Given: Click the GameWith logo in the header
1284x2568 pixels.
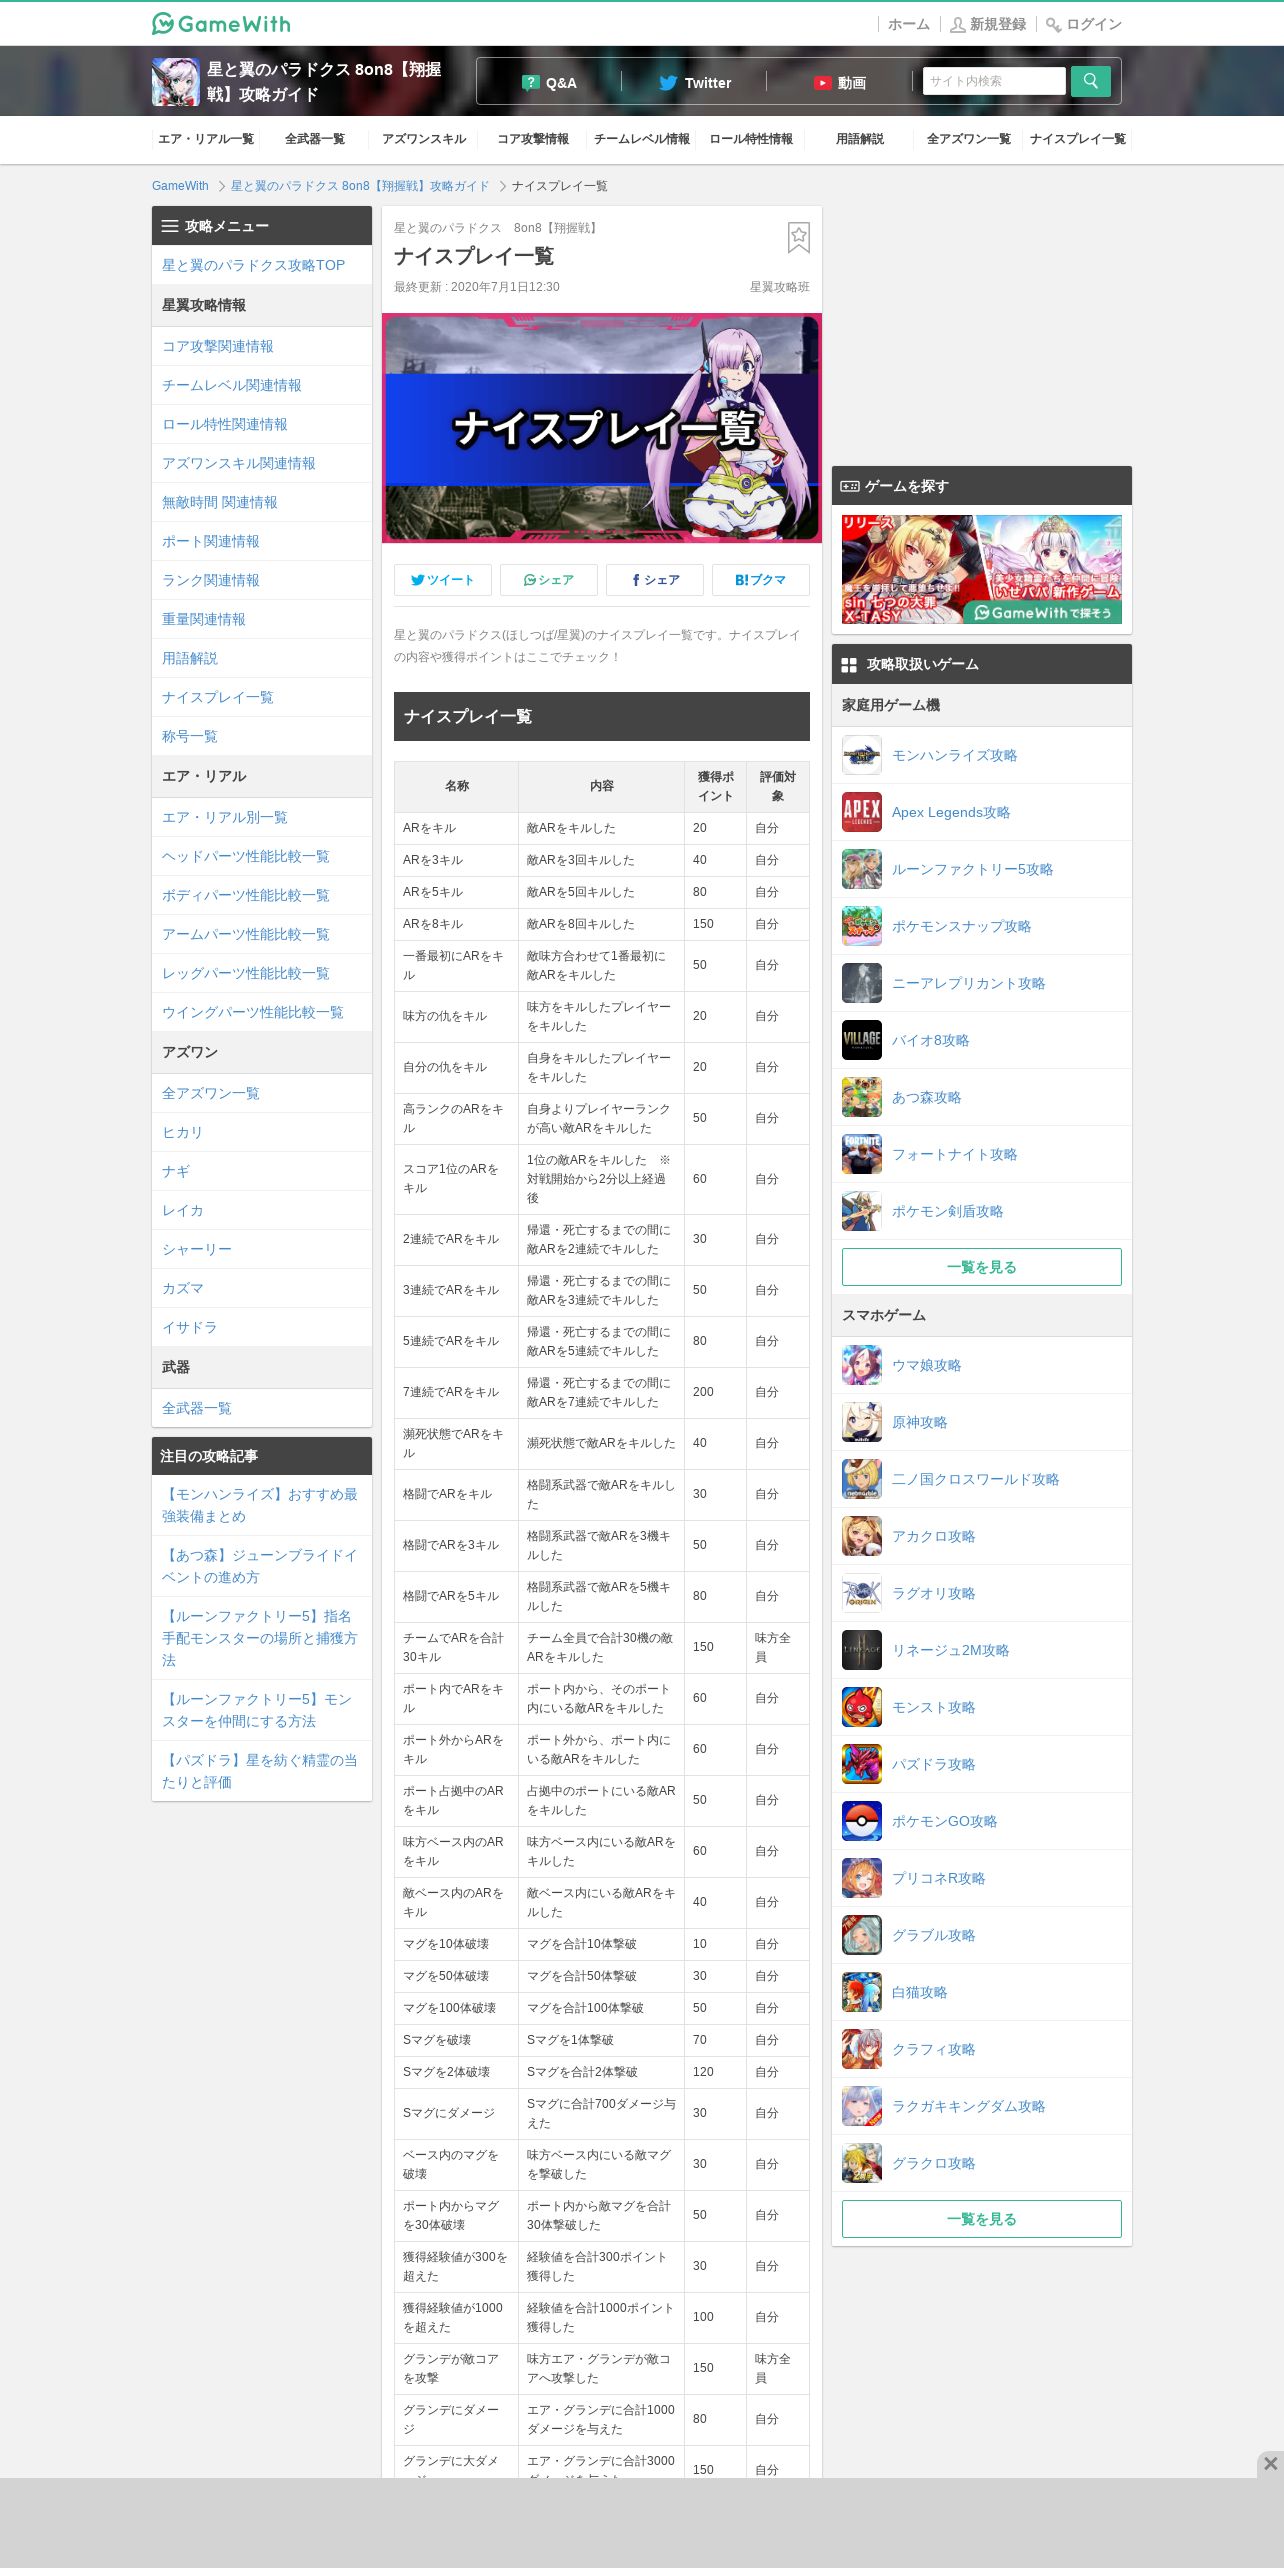Looking at the screenshot, I should coord(221,23).
